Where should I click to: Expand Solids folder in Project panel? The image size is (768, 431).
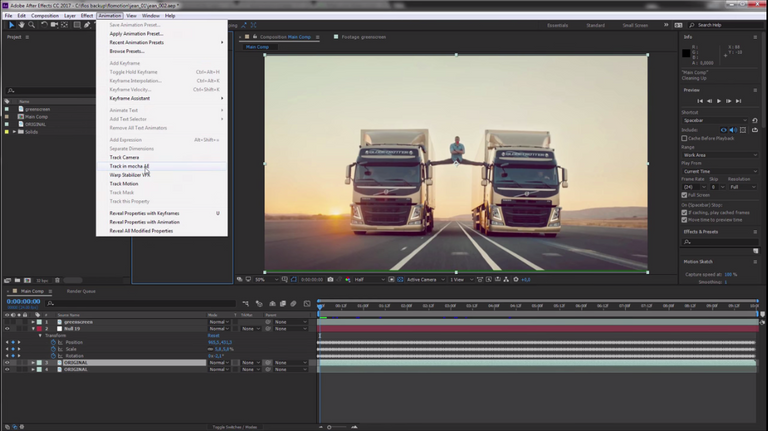click(x=14, y=132)
